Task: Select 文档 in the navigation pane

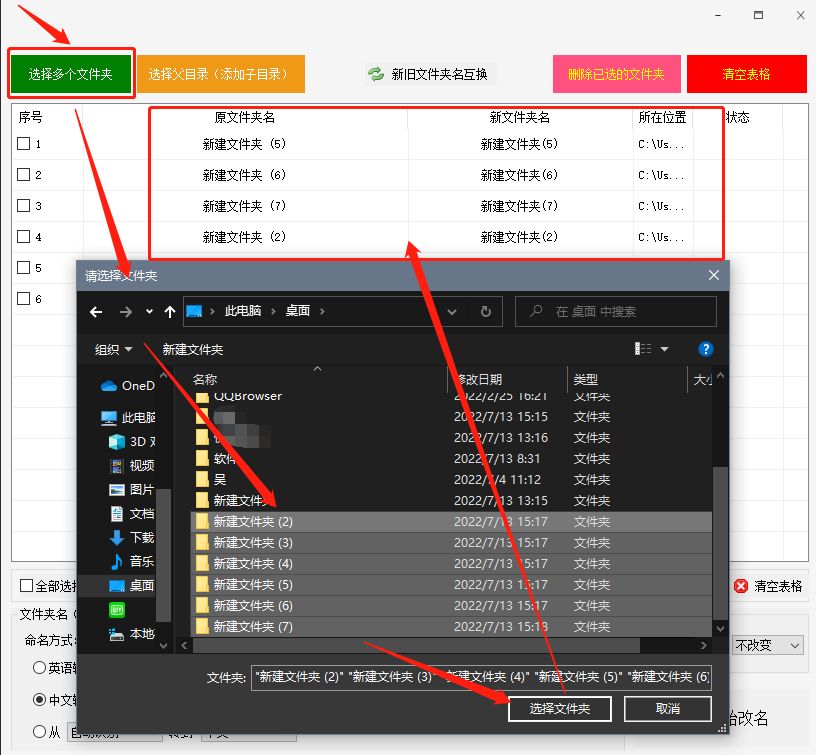Action: [132, 514]
